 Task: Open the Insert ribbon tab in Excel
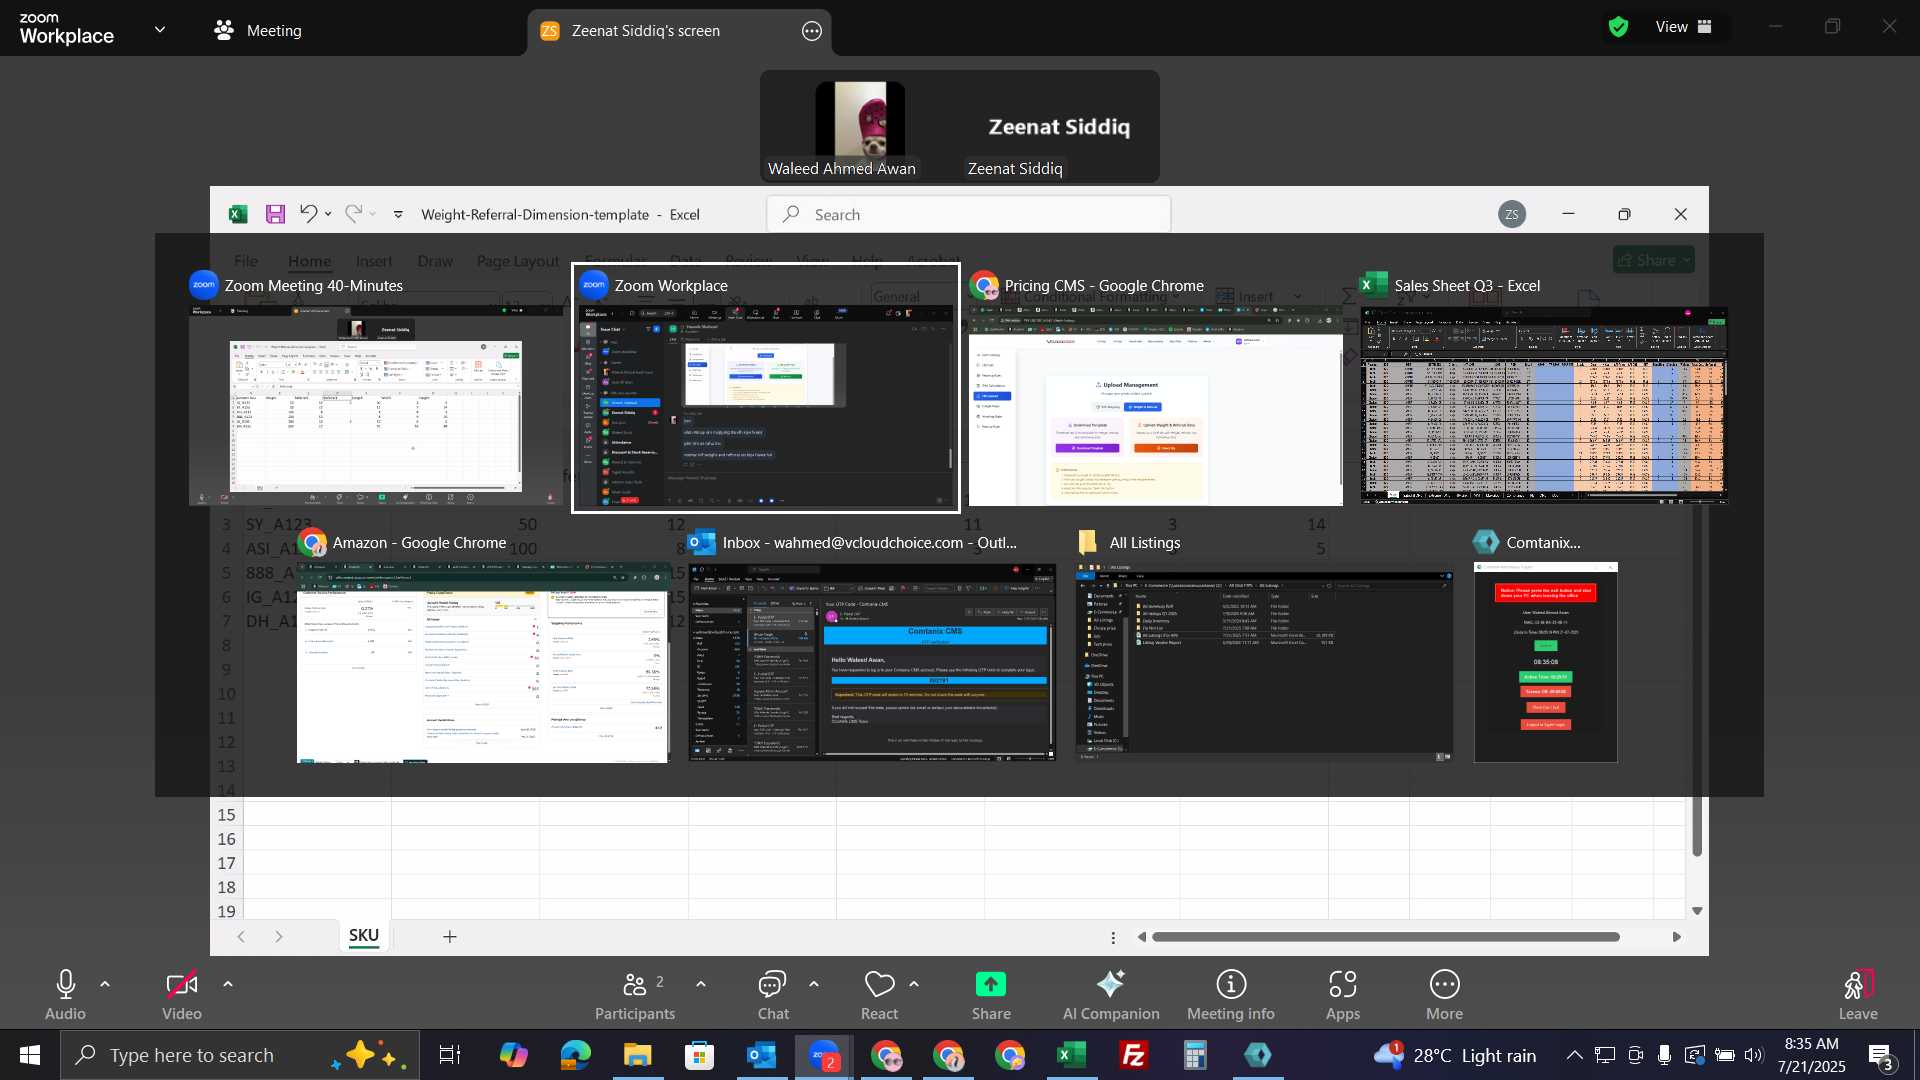pos(374,261)
